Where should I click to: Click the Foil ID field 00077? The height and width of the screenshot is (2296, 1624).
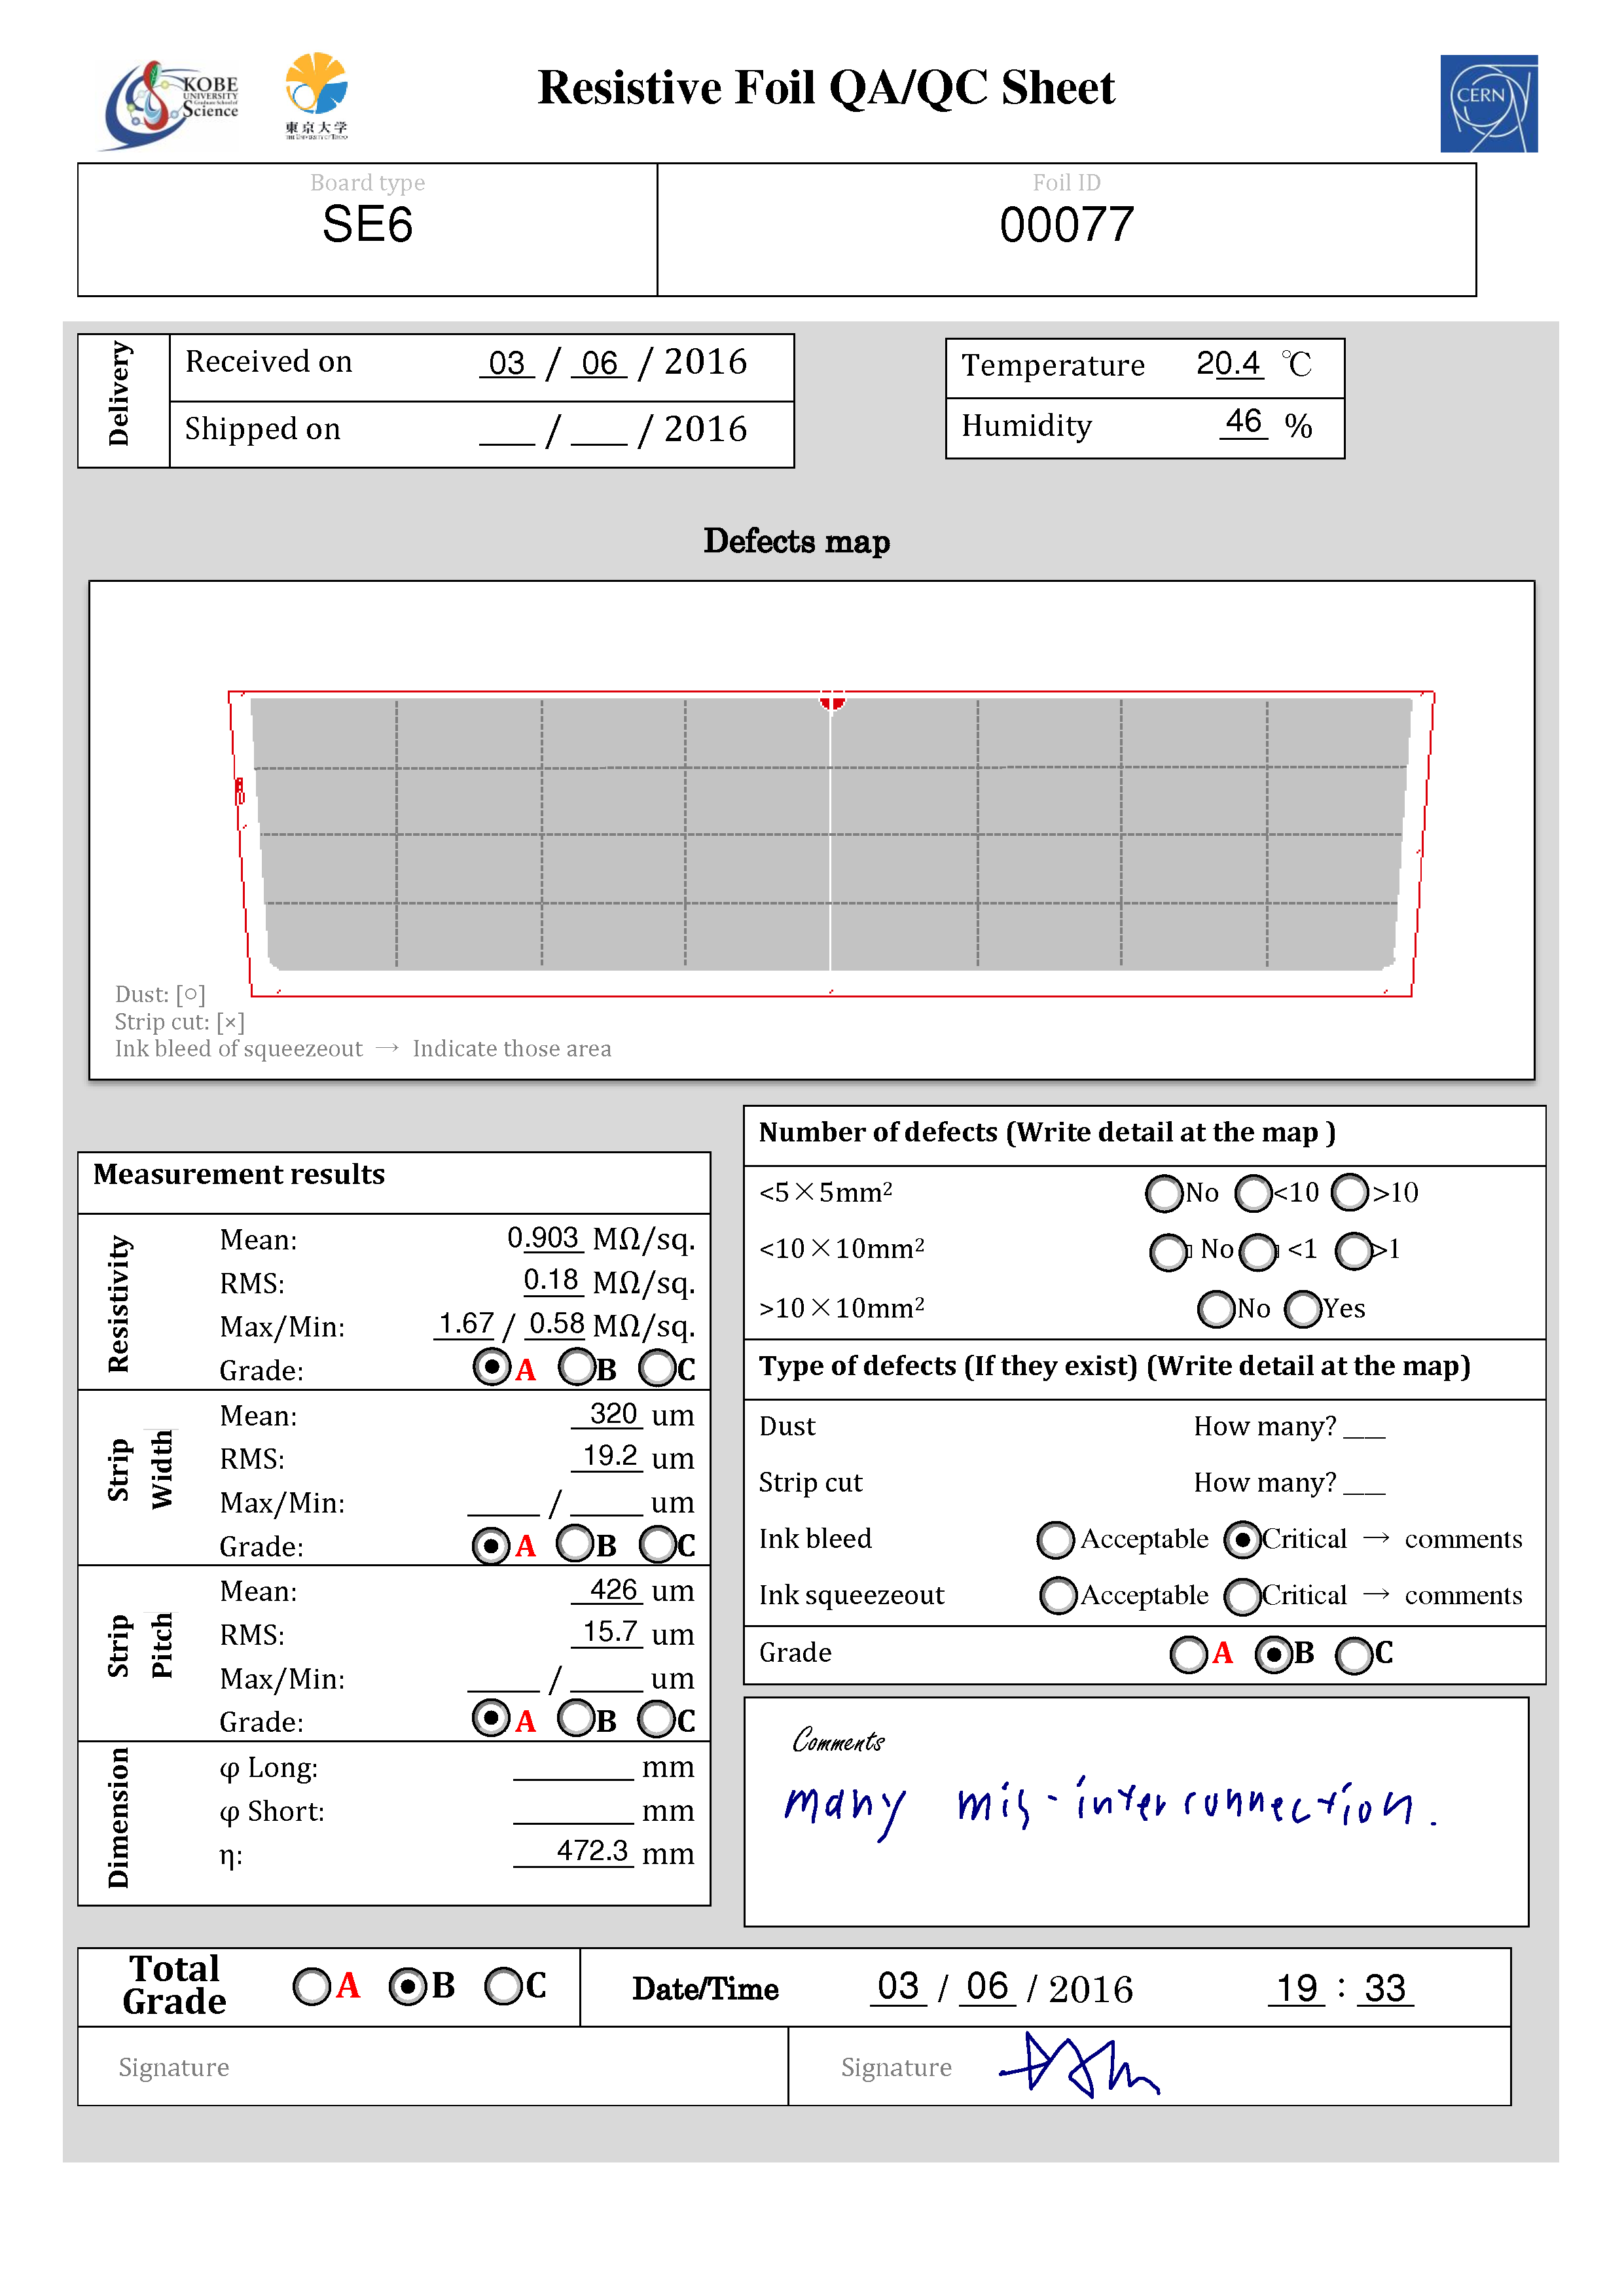tap(1066, 225)
